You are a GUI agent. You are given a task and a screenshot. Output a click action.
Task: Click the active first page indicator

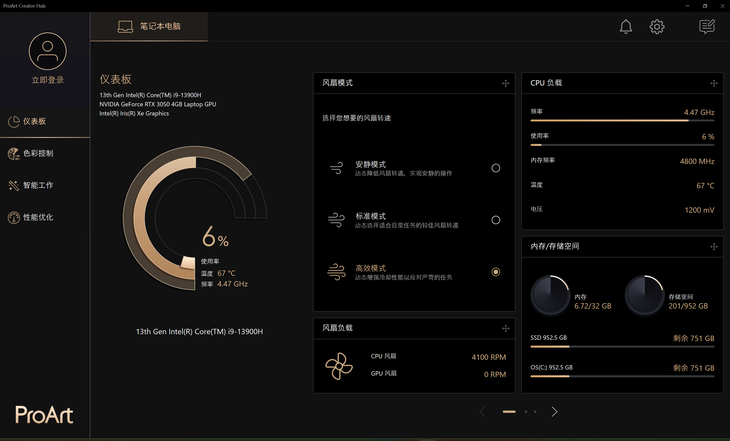[509, 412]
